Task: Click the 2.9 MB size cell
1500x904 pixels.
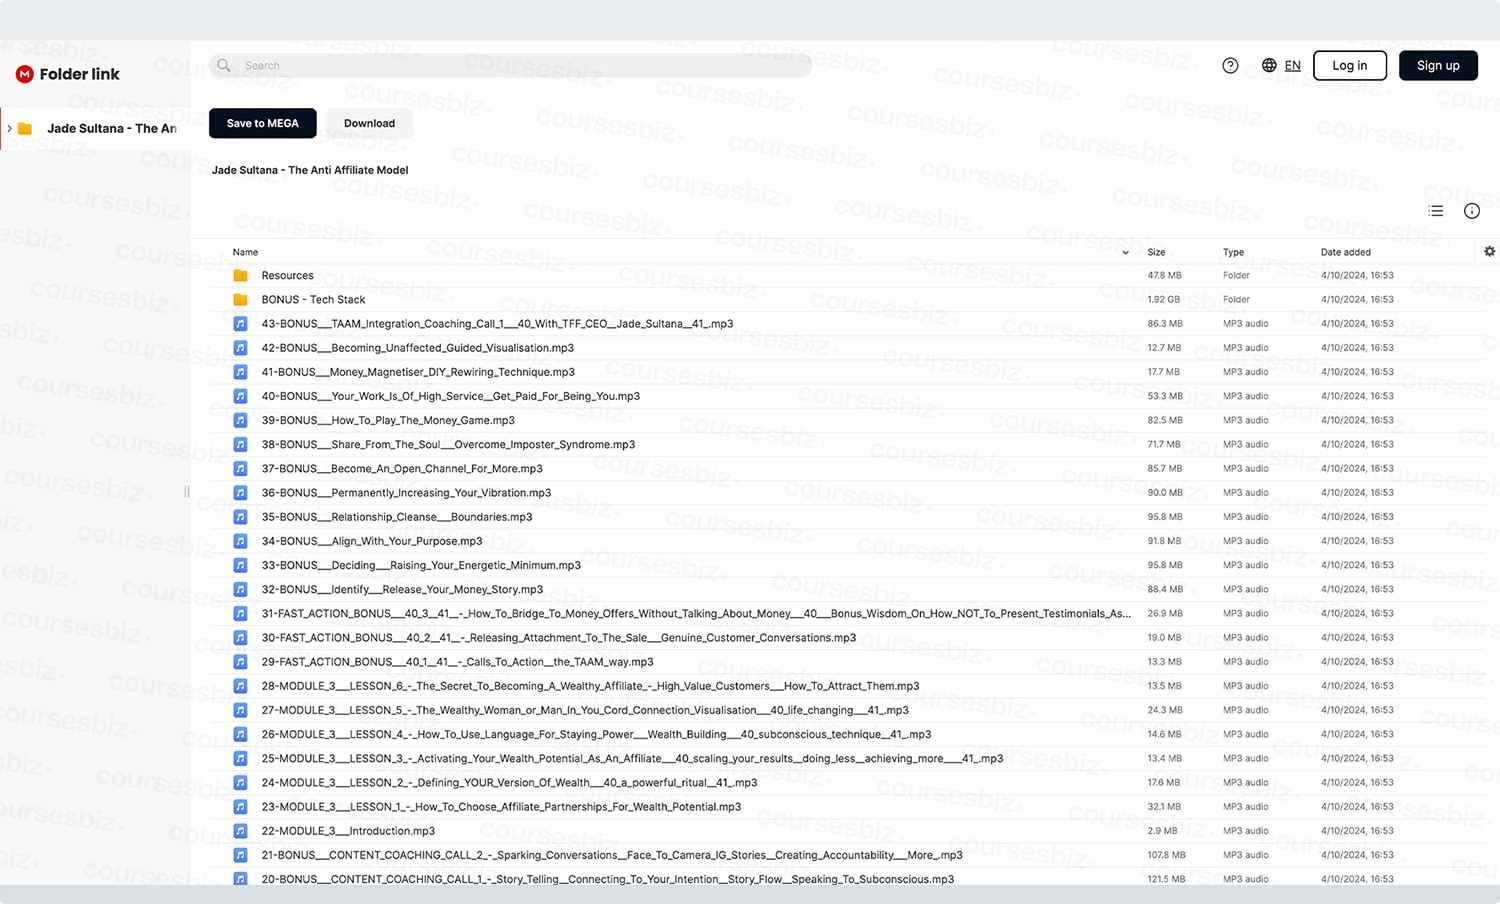Action: pyautogui.click(x=1162, y=831)
